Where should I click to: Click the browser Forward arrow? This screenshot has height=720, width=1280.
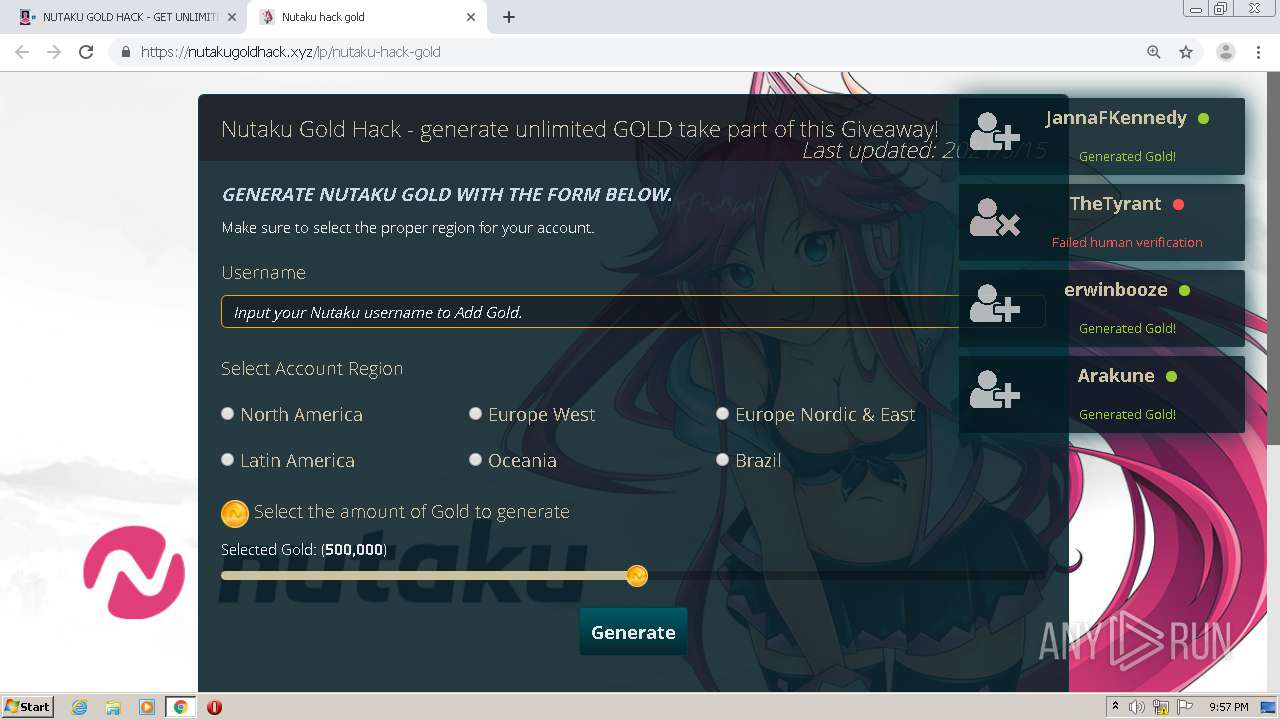click(x=54, y=52)
